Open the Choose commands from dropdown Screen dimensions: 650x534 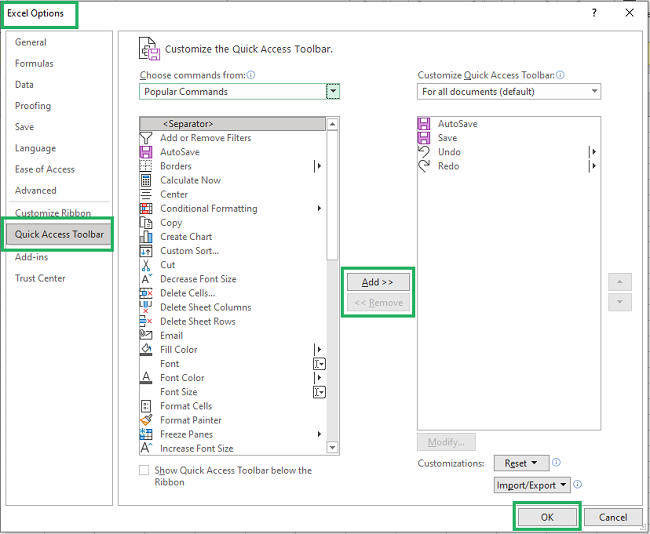[x=333, y=91]
